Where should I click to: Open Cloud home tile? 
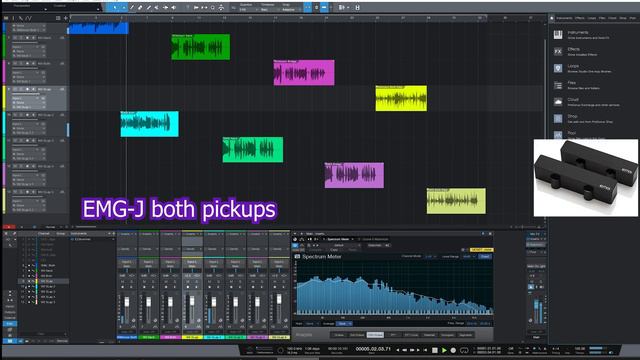(x=558, y=102)
